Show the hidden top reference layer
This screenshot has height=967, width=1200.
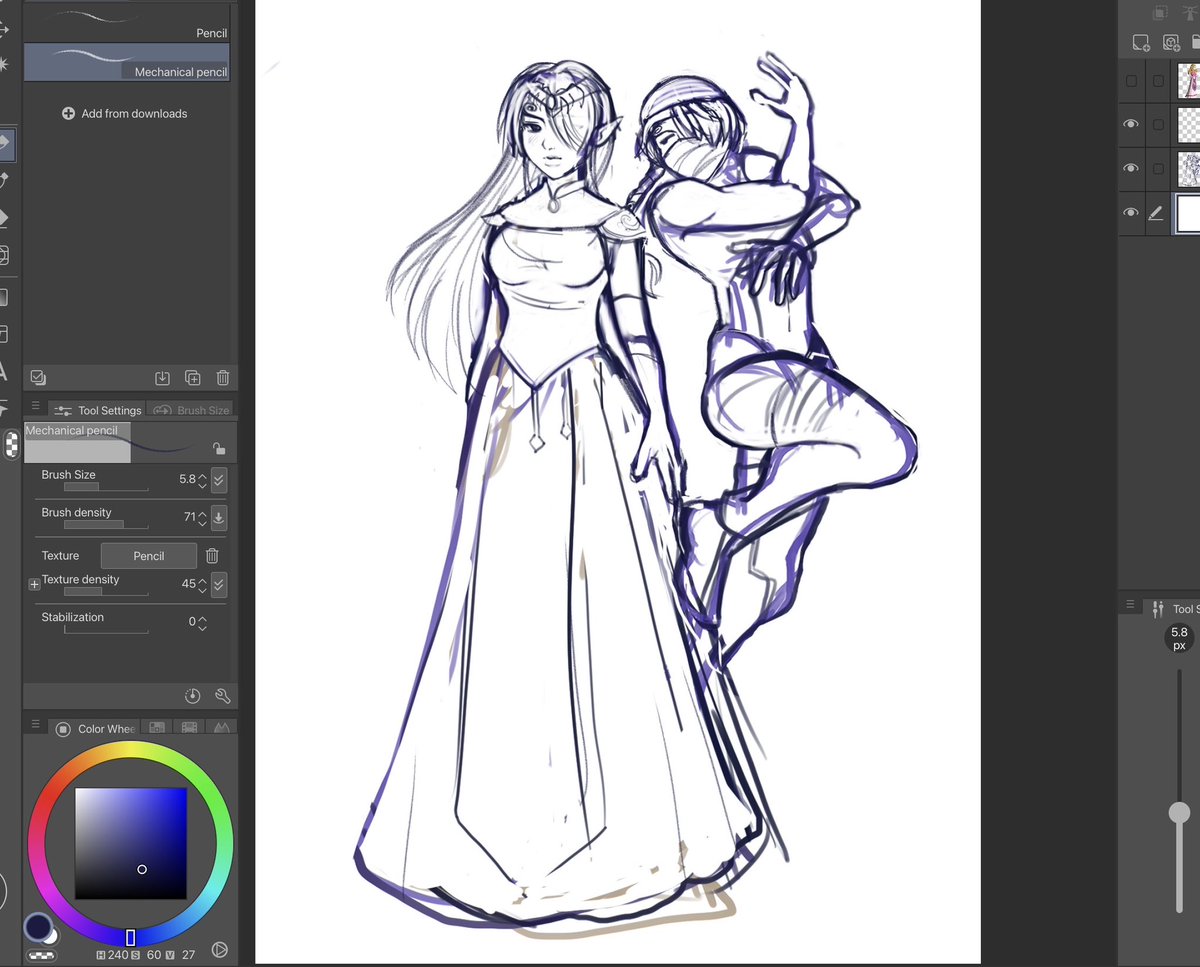pos(1131,81)
